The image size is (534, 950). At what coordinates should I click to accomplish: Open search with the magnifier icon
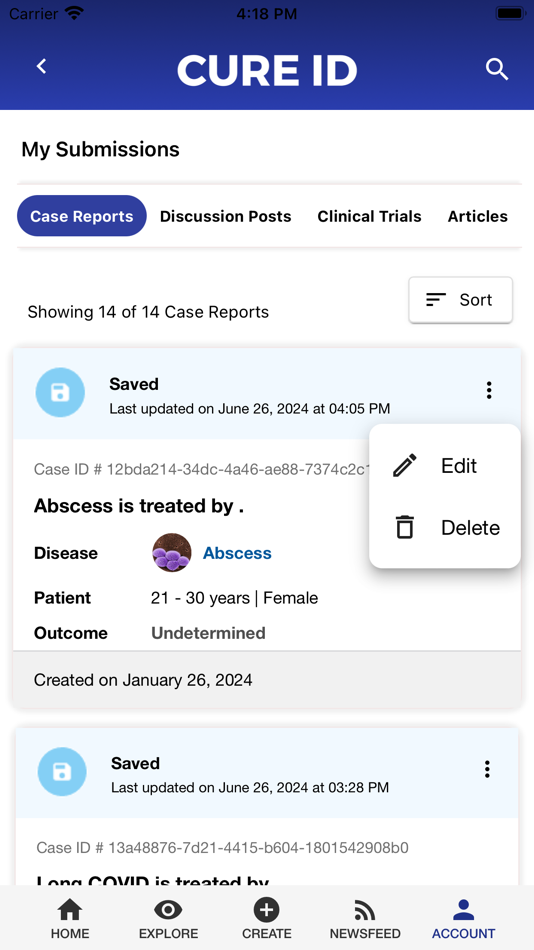497,69
